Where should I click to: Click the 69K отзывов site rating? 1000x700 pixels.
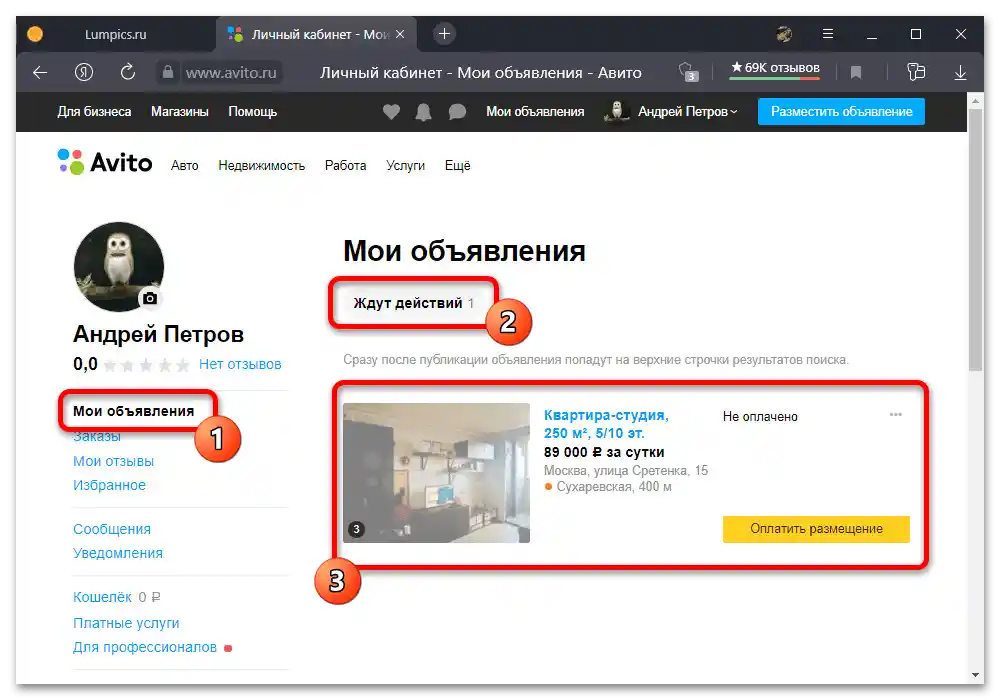775,68
